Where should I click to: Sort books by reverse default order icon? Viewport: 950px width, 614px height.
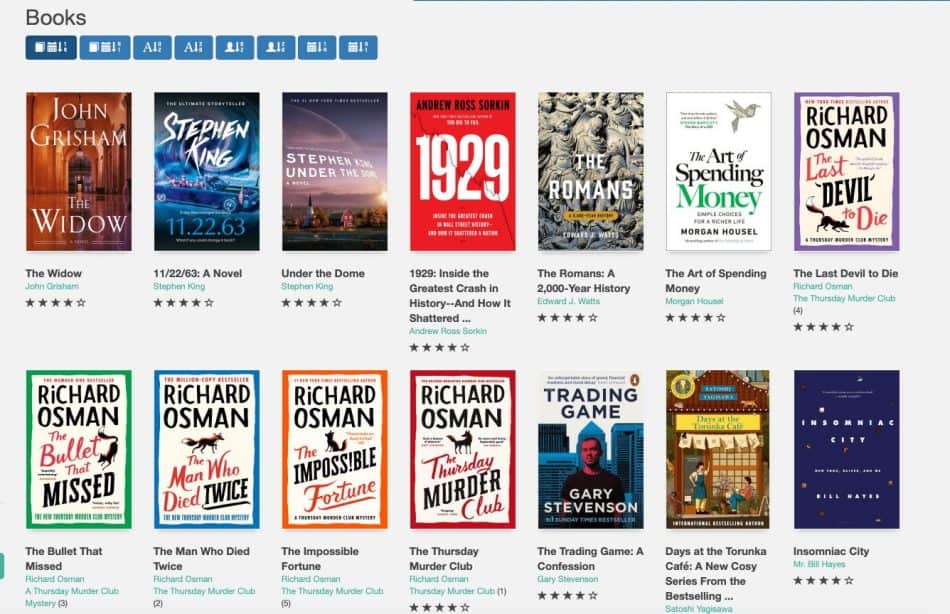click(105, 46)
